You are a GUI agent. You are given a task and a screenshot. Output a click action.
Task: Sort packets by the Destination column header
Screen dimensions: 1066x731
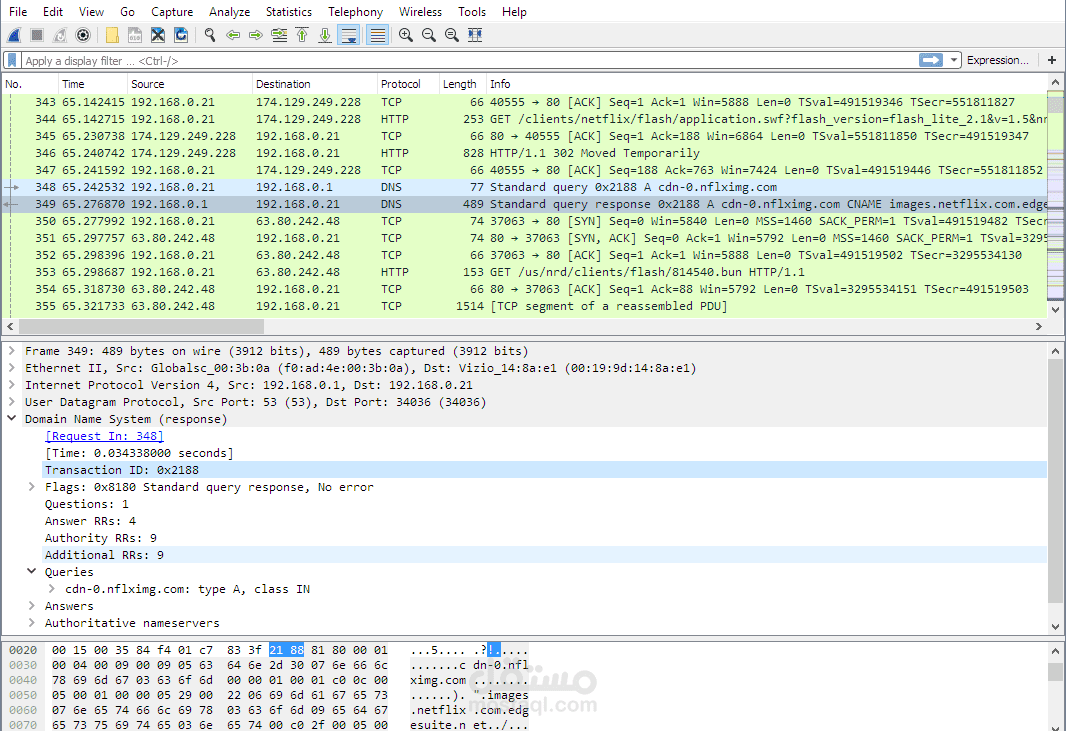(x=315, y=84)
